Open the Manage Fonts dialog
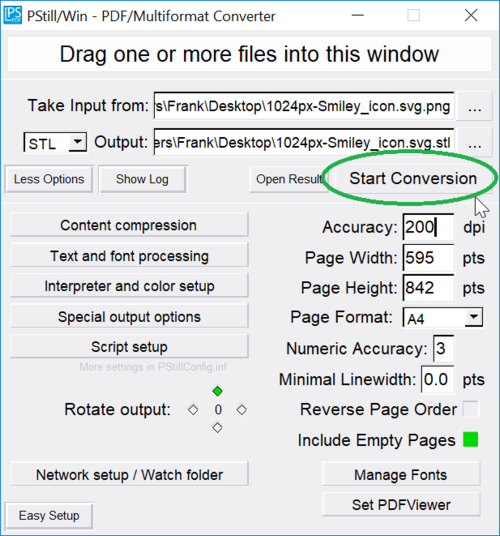 (401, 474)
